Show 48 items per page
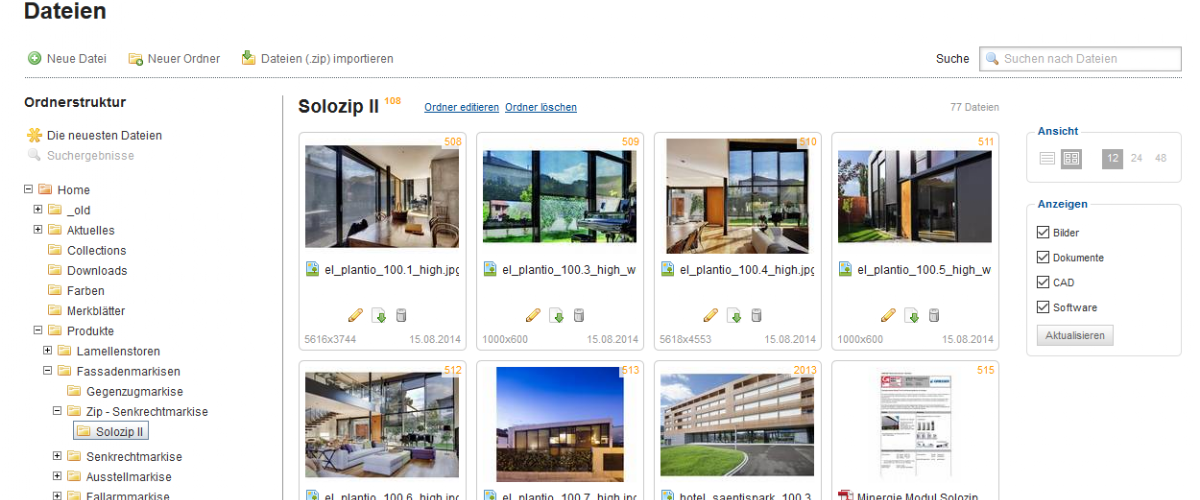The width and height of the screenshot is (1200, 500). [1160, 158]
